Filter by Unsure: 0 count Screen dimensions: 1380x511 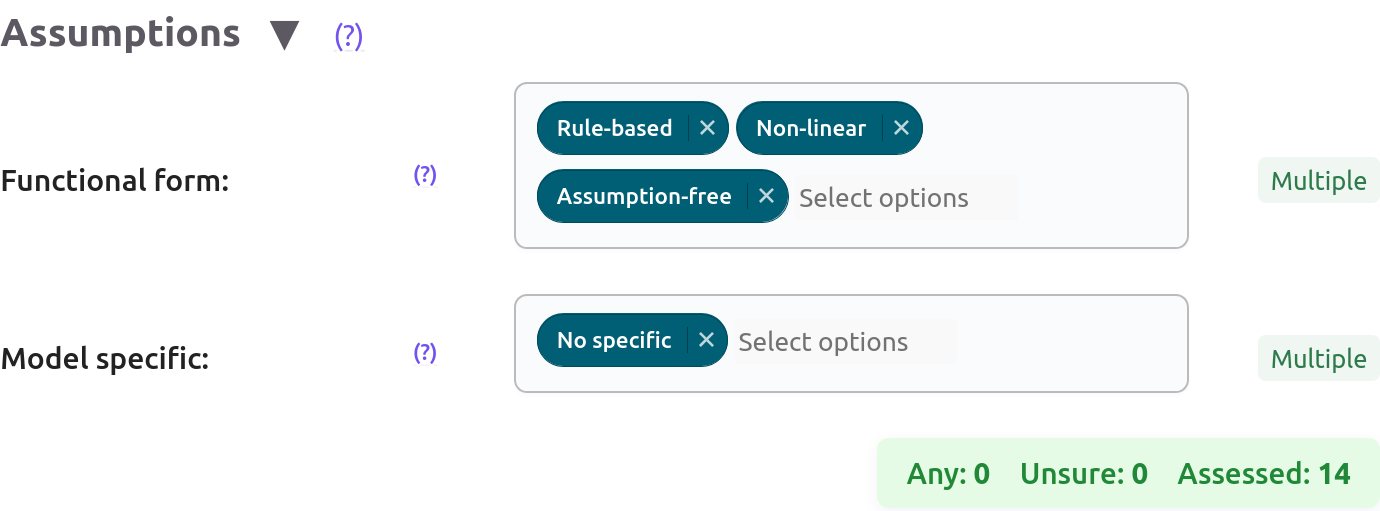(x=1083, y=473)
